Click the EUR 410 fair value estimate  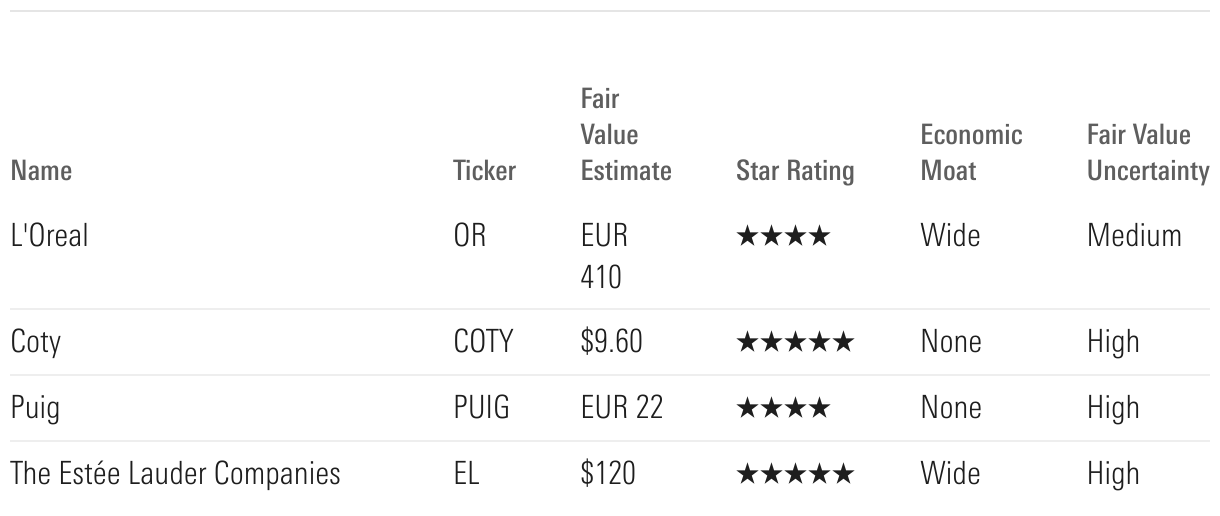604,256
